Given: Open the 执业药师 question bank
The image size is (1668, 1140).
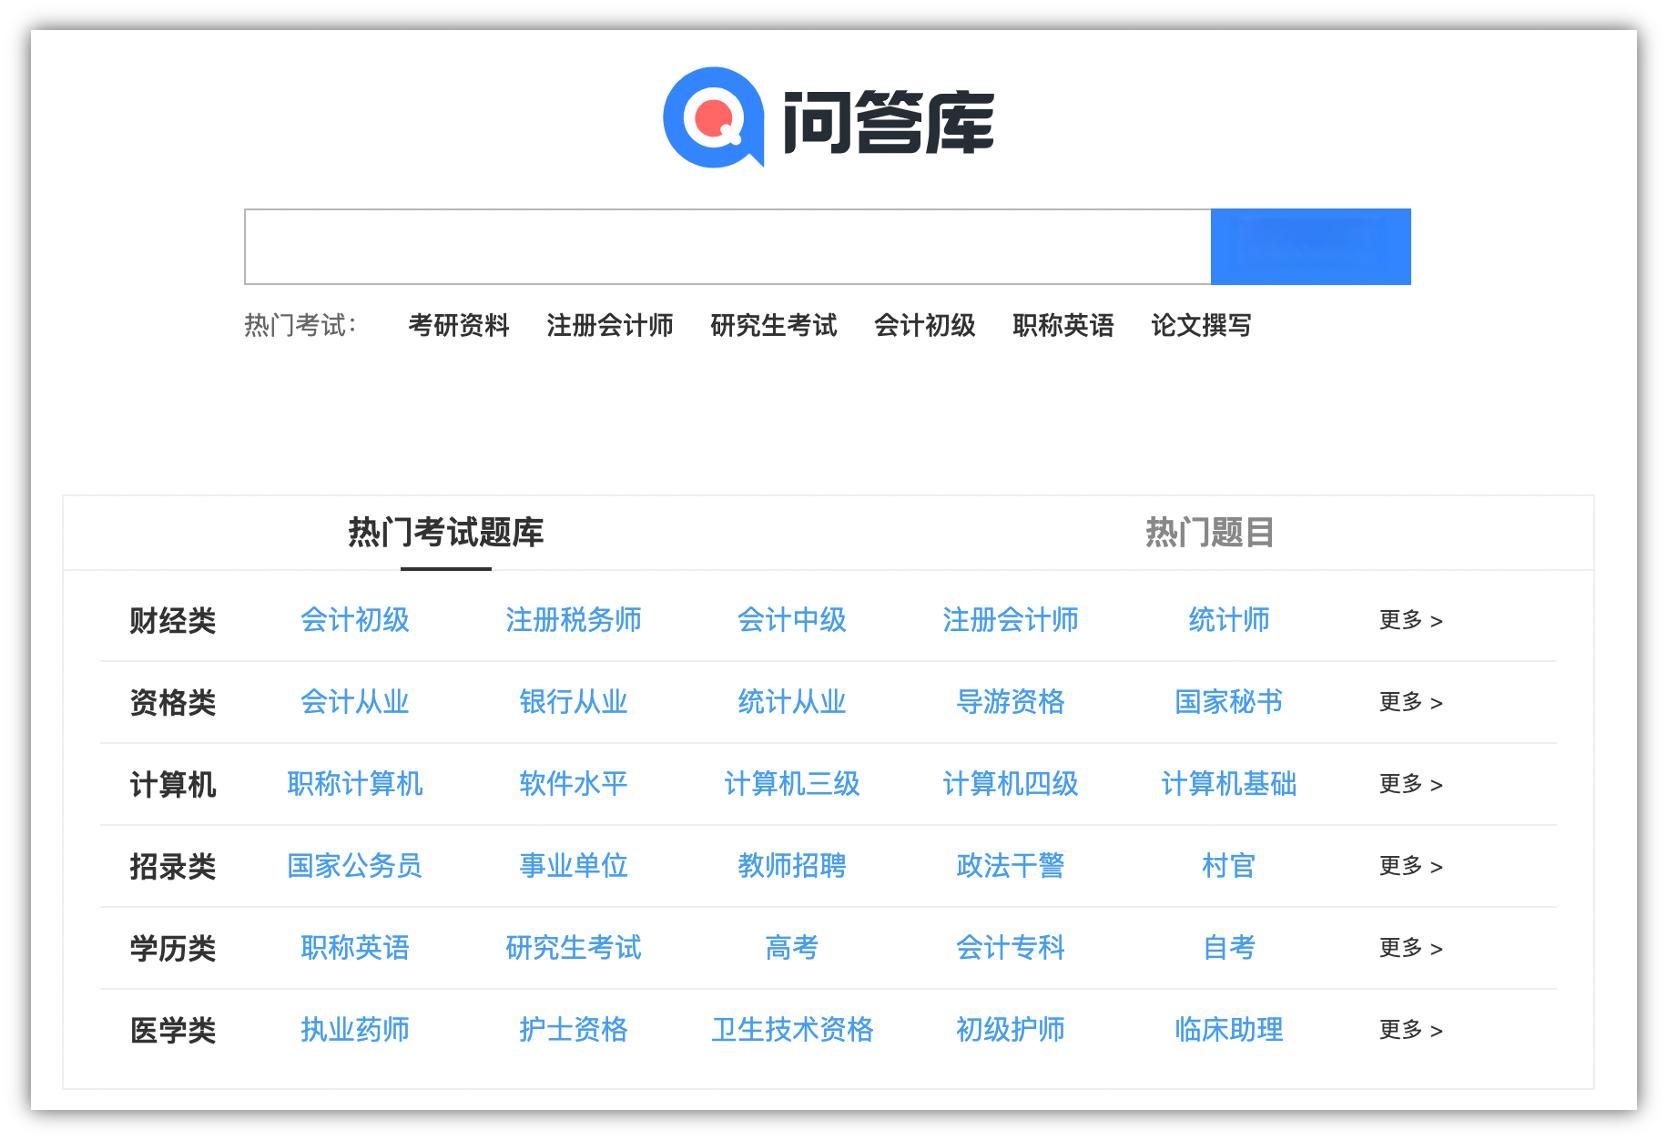Looking at the screenshot, I should pyautogui.click(x=355, y=1030).
